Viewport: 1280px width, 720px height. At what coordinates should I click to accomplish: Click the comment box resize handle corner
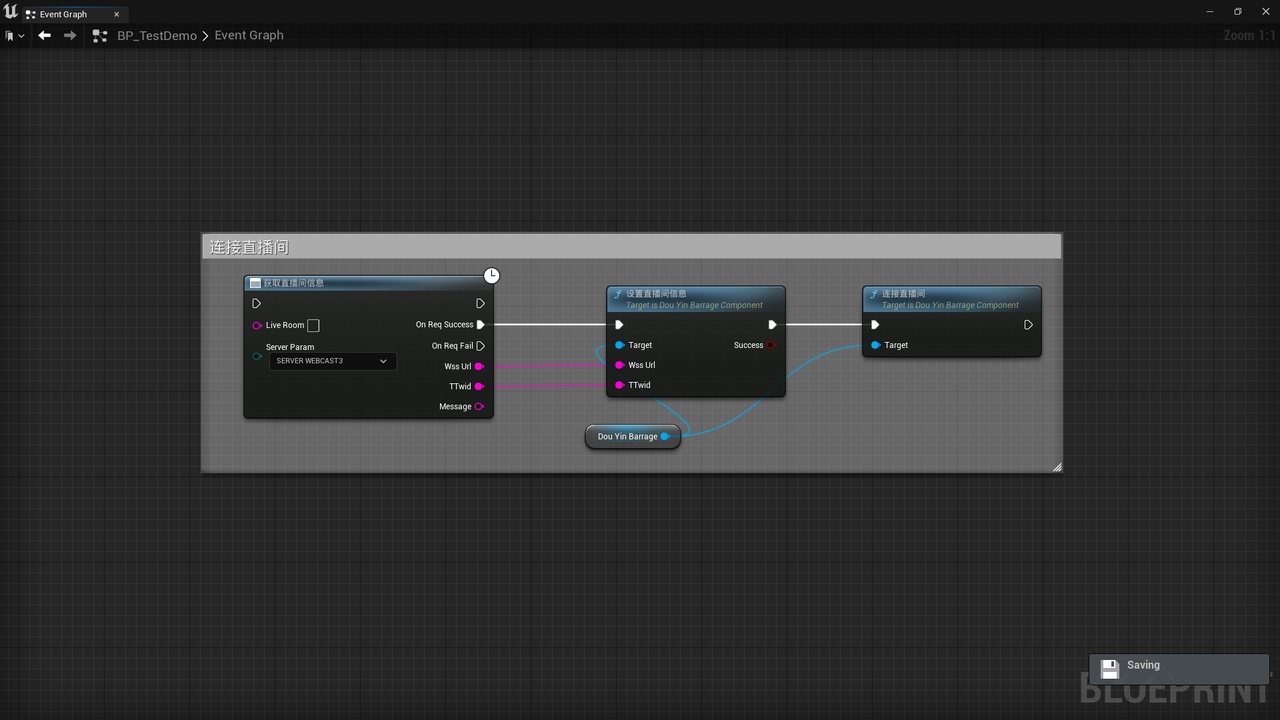tap(1056, 467)
